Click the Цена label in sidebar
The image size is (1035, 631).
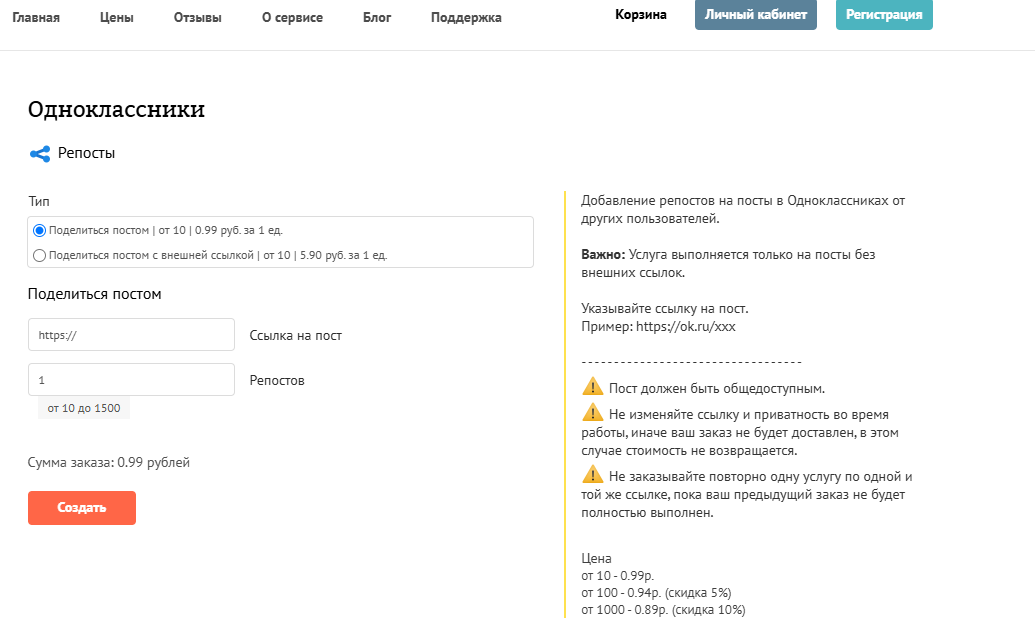point(596,558)
